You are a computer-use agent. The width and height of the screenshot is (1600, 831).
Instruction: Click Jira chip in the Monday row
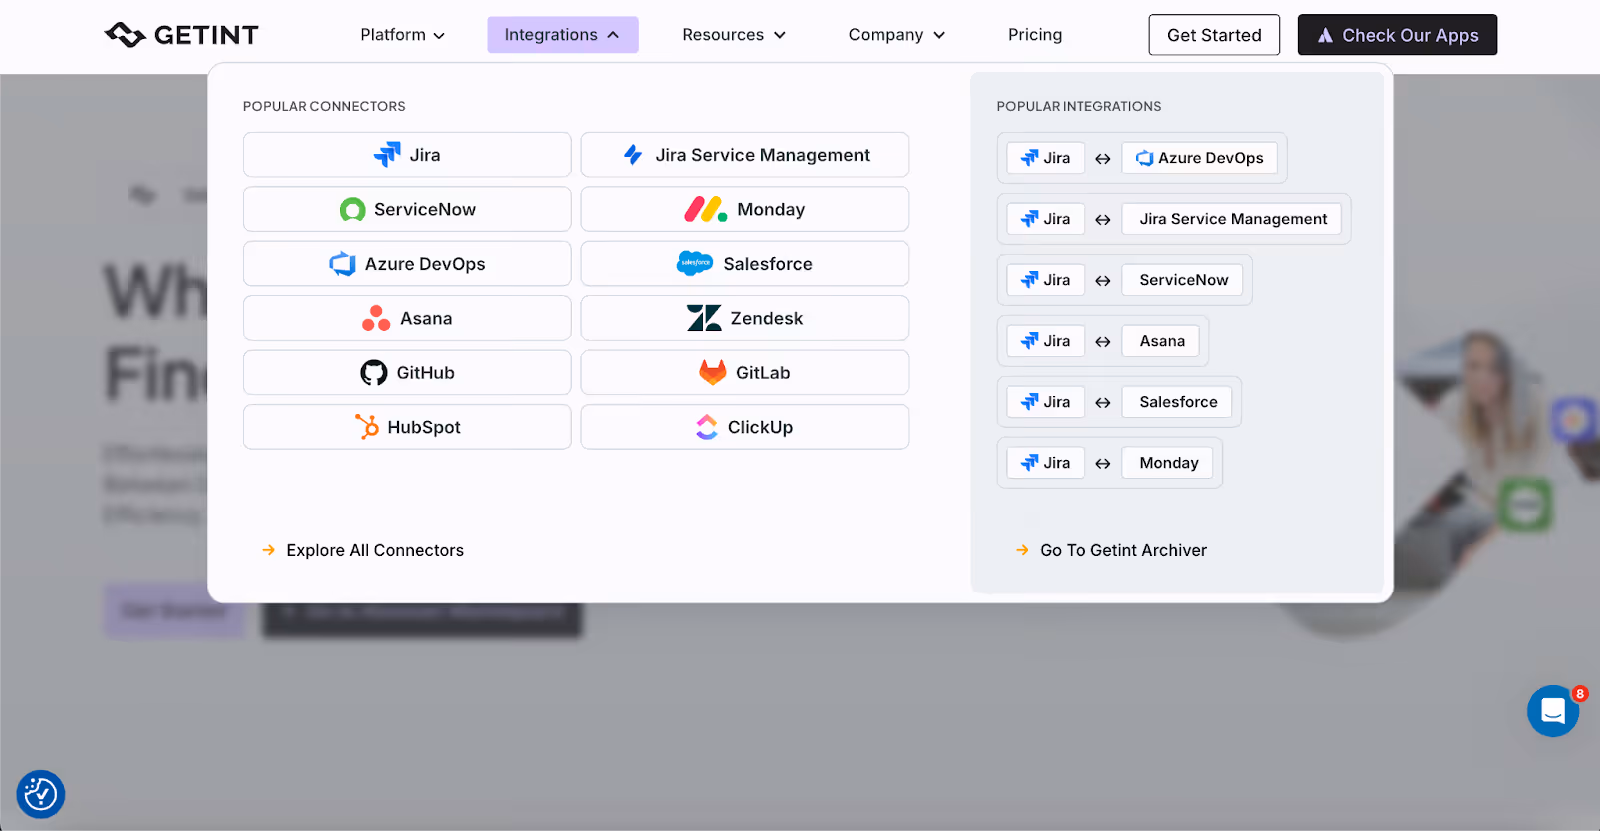click(x=1045, y=463)
